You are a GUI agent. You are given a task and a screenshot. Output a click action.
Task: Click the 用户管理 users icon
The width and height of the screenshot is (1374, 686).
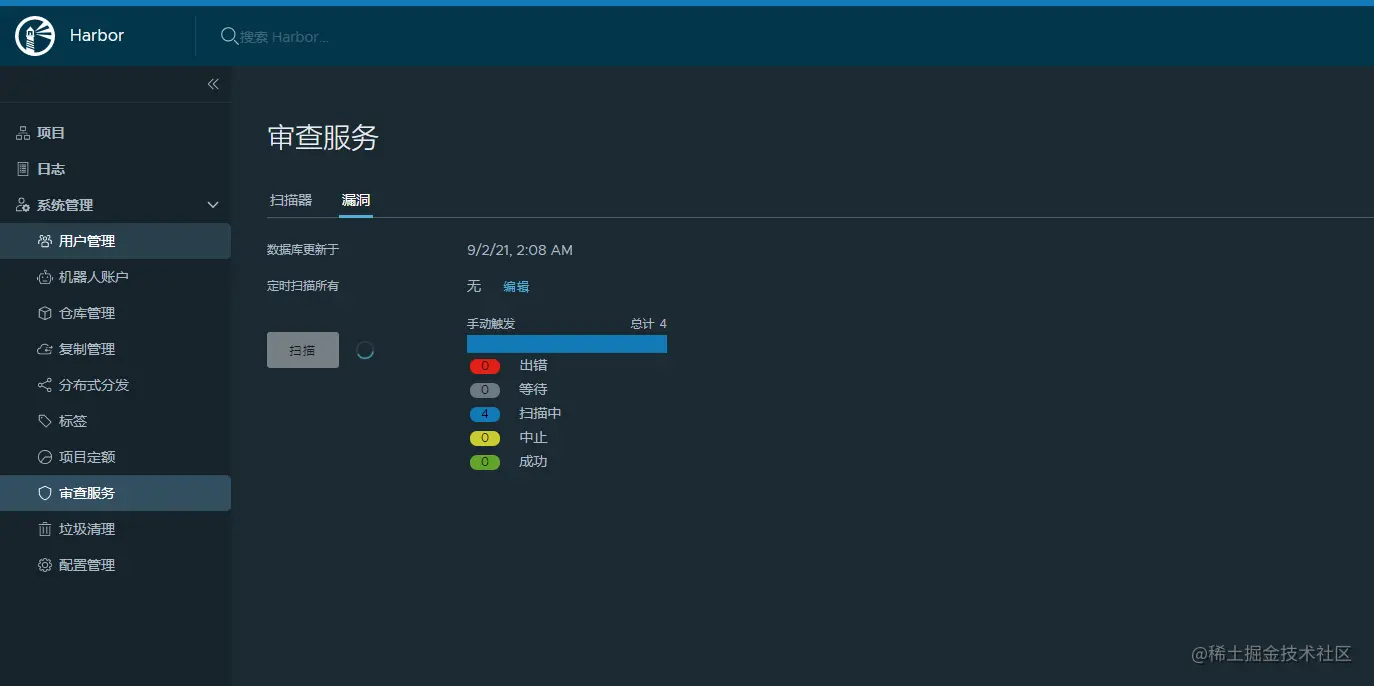(45, 241)
